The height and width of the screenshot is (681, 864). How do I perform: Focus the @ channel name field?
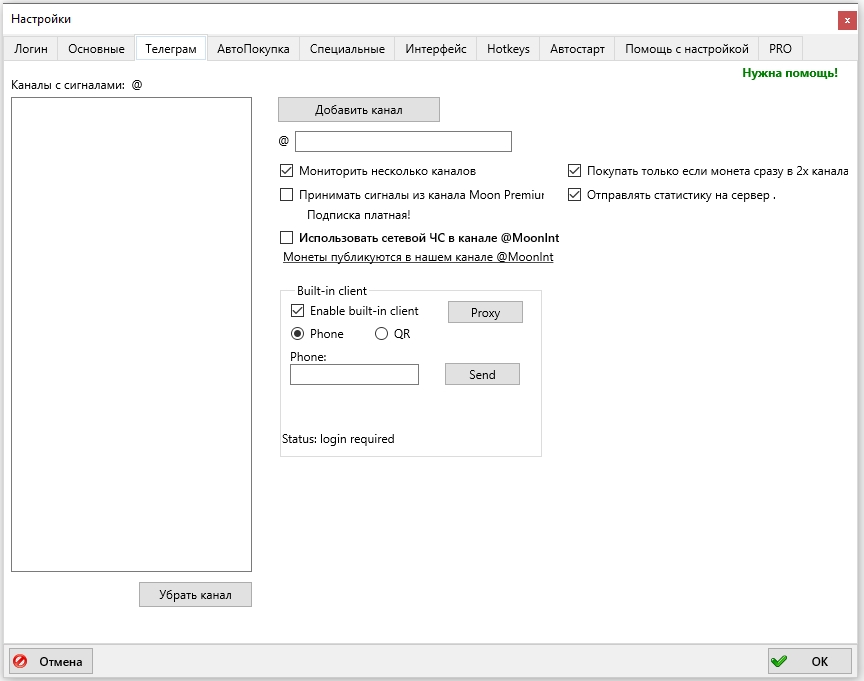403,141
